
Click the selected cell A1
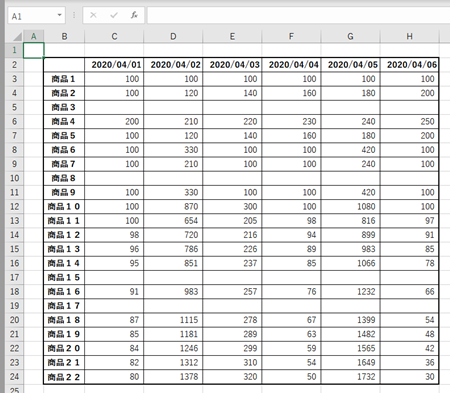click(33, 50)
